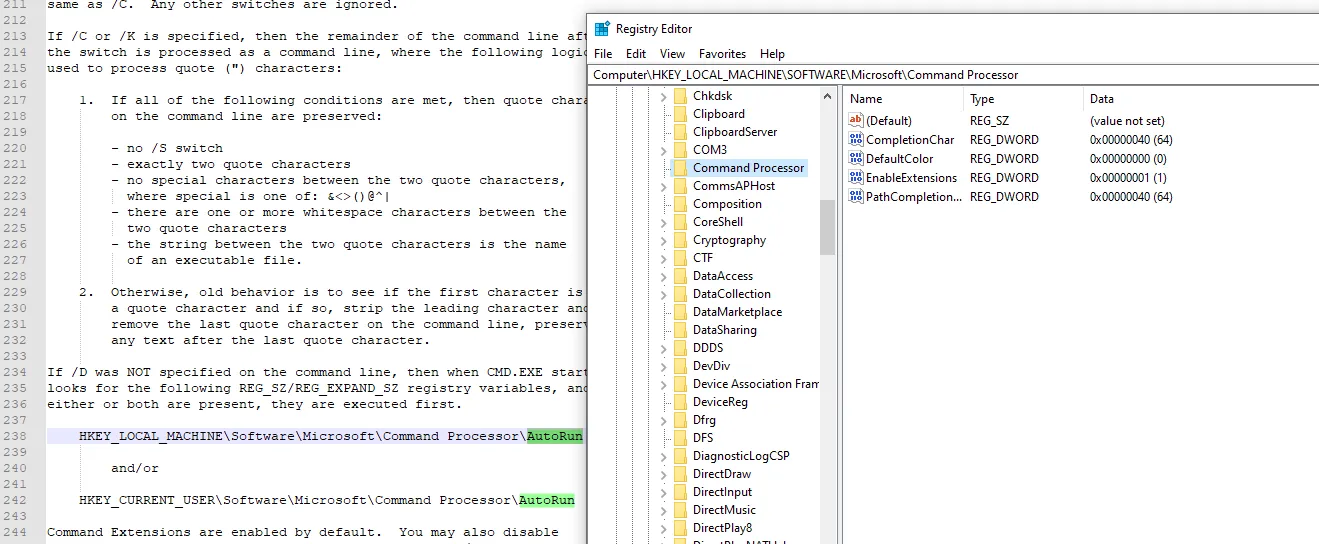This screenshot has height=544, width=1319.
Task: Expand the Chkdsk registry key
Action: coord(663,96)
